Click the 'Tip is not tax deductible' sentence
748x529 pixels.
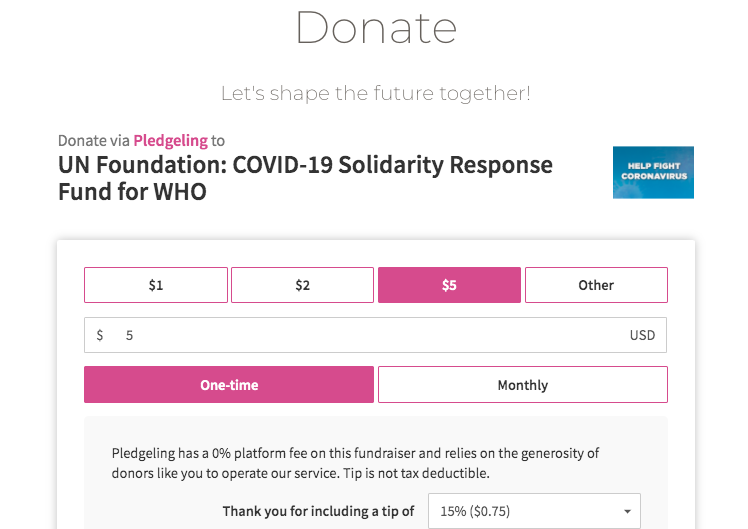pos(416,473)
